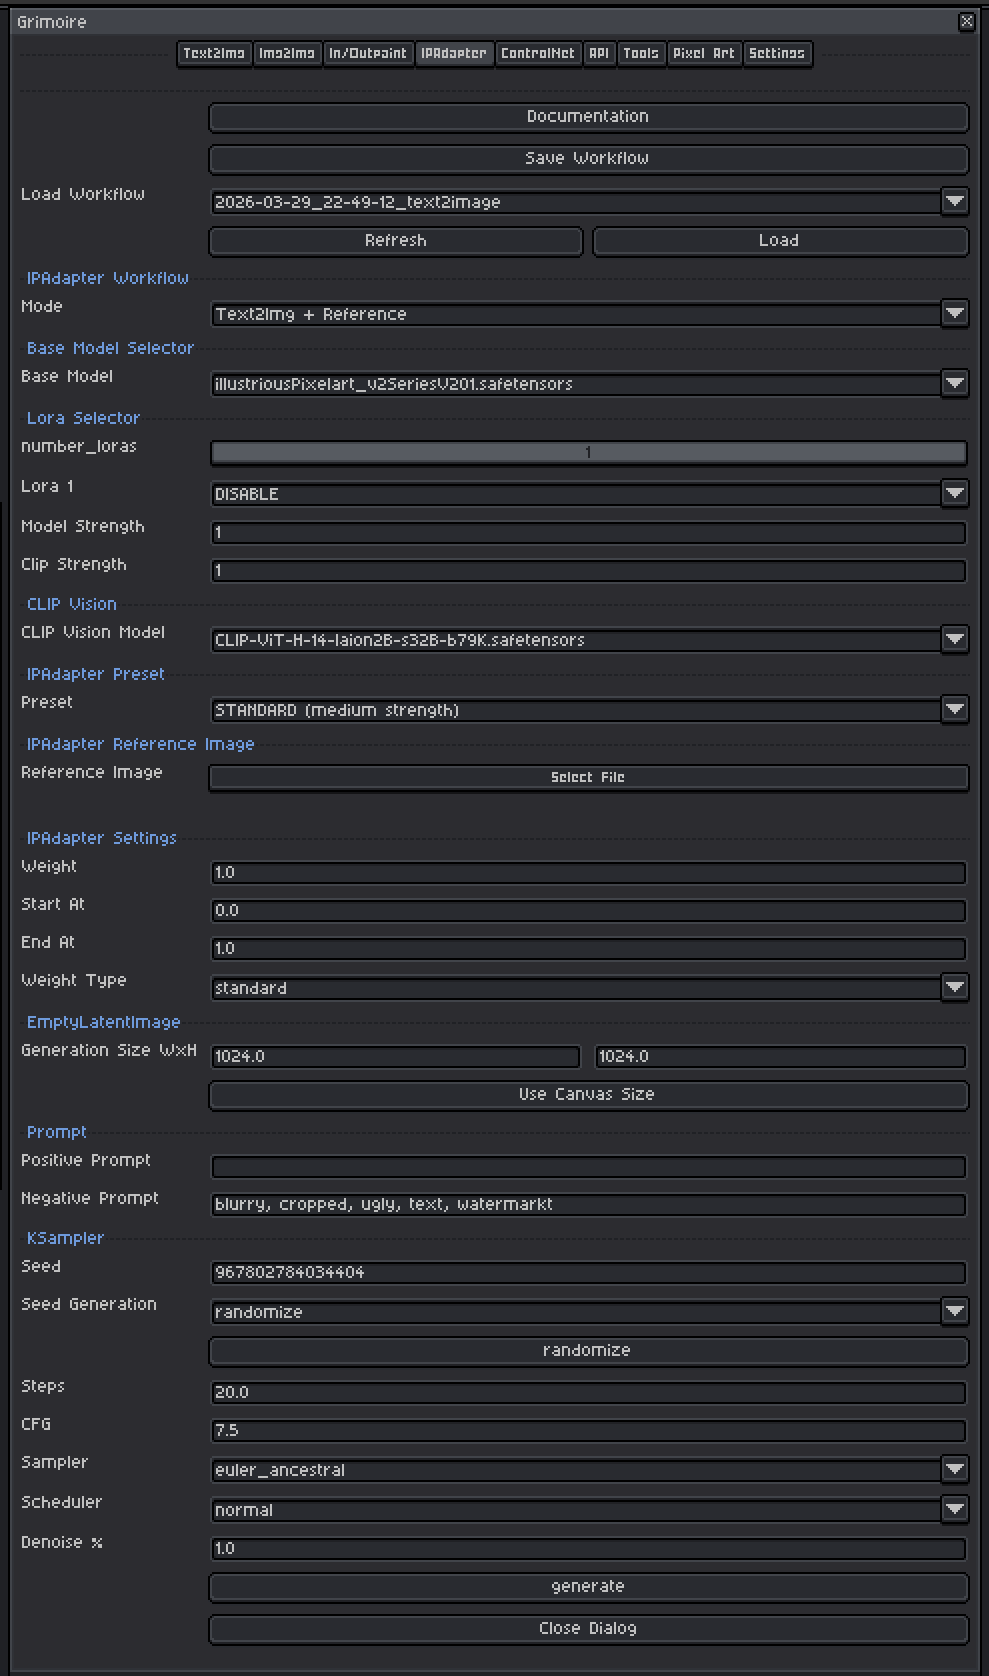This screenshot has width=989, height=1676.
Task: Focus the Positive Prompt field
Action: pyautogui.click(x=588, y=1167)
